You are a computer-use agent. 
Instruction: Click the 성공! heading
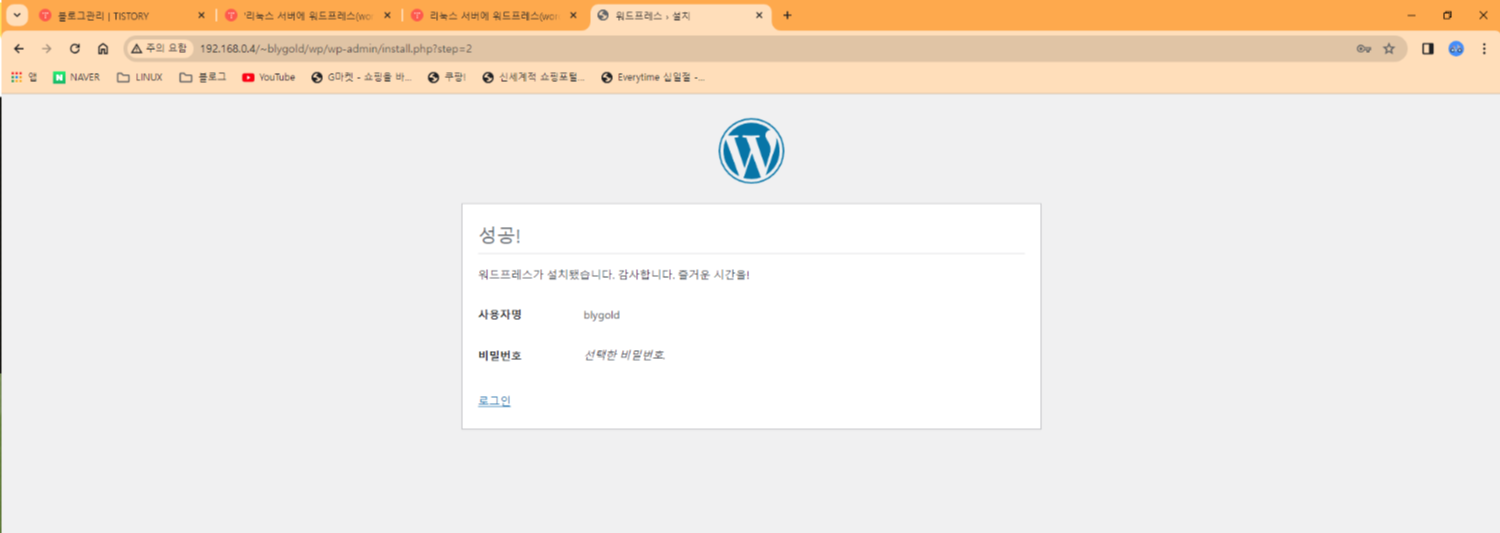(500, 235)
